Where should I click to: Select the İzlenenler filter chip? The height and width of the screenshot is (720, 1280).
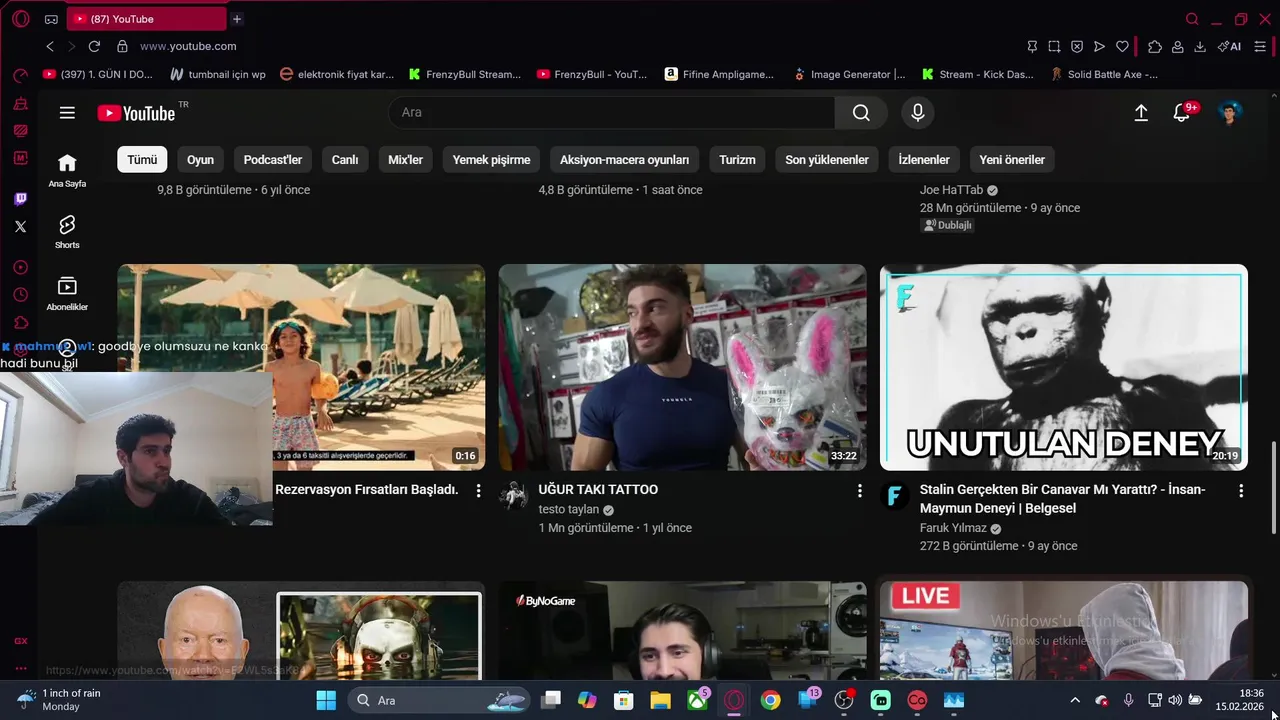(x=924, y=160)
